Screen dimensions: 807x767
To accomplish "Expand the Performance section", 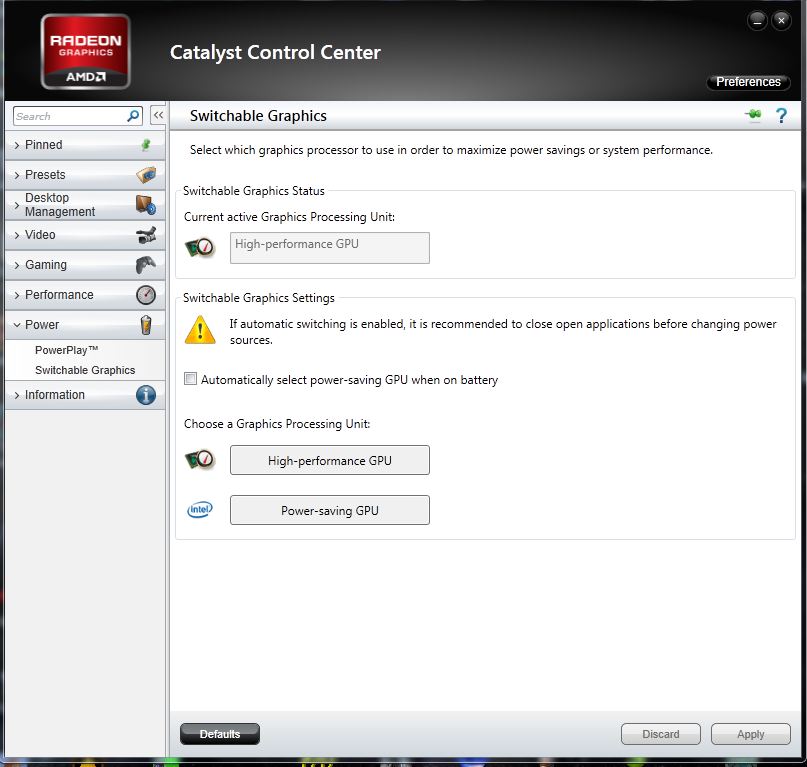I will pos(85,295).
